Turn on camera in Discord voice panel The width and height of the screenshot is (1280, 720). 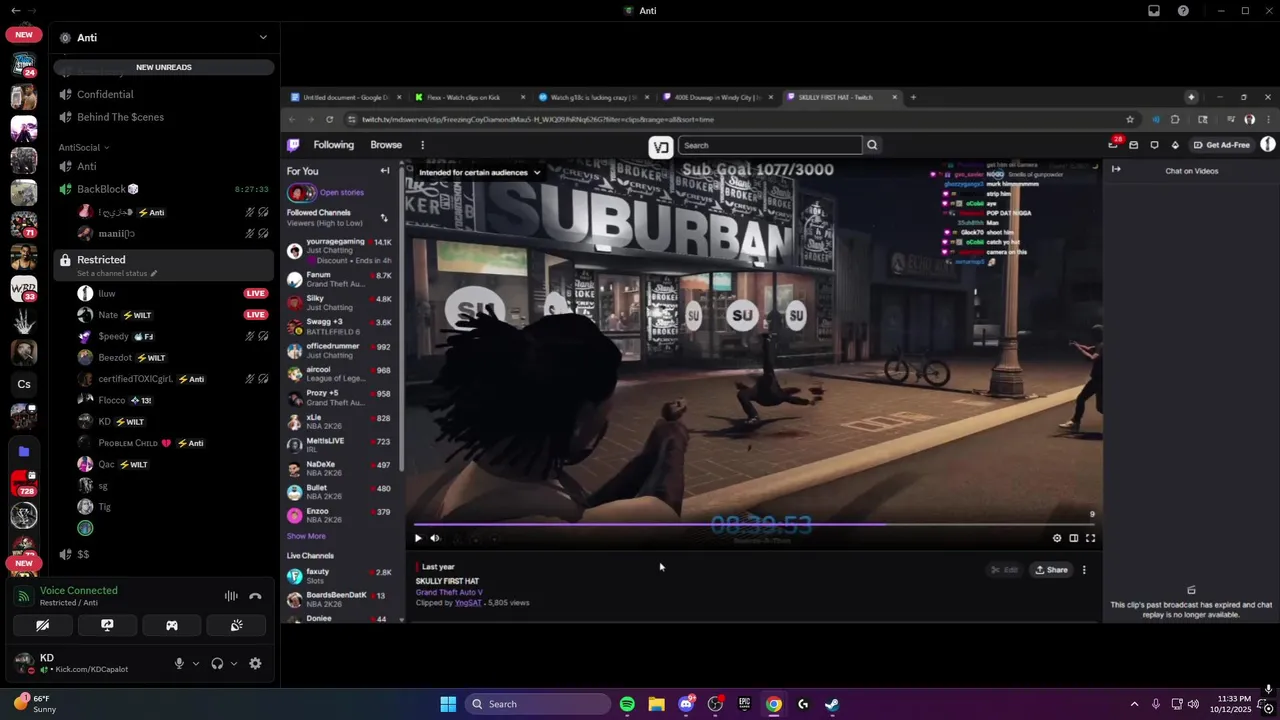pyautogui.click(x=42, y=625)
